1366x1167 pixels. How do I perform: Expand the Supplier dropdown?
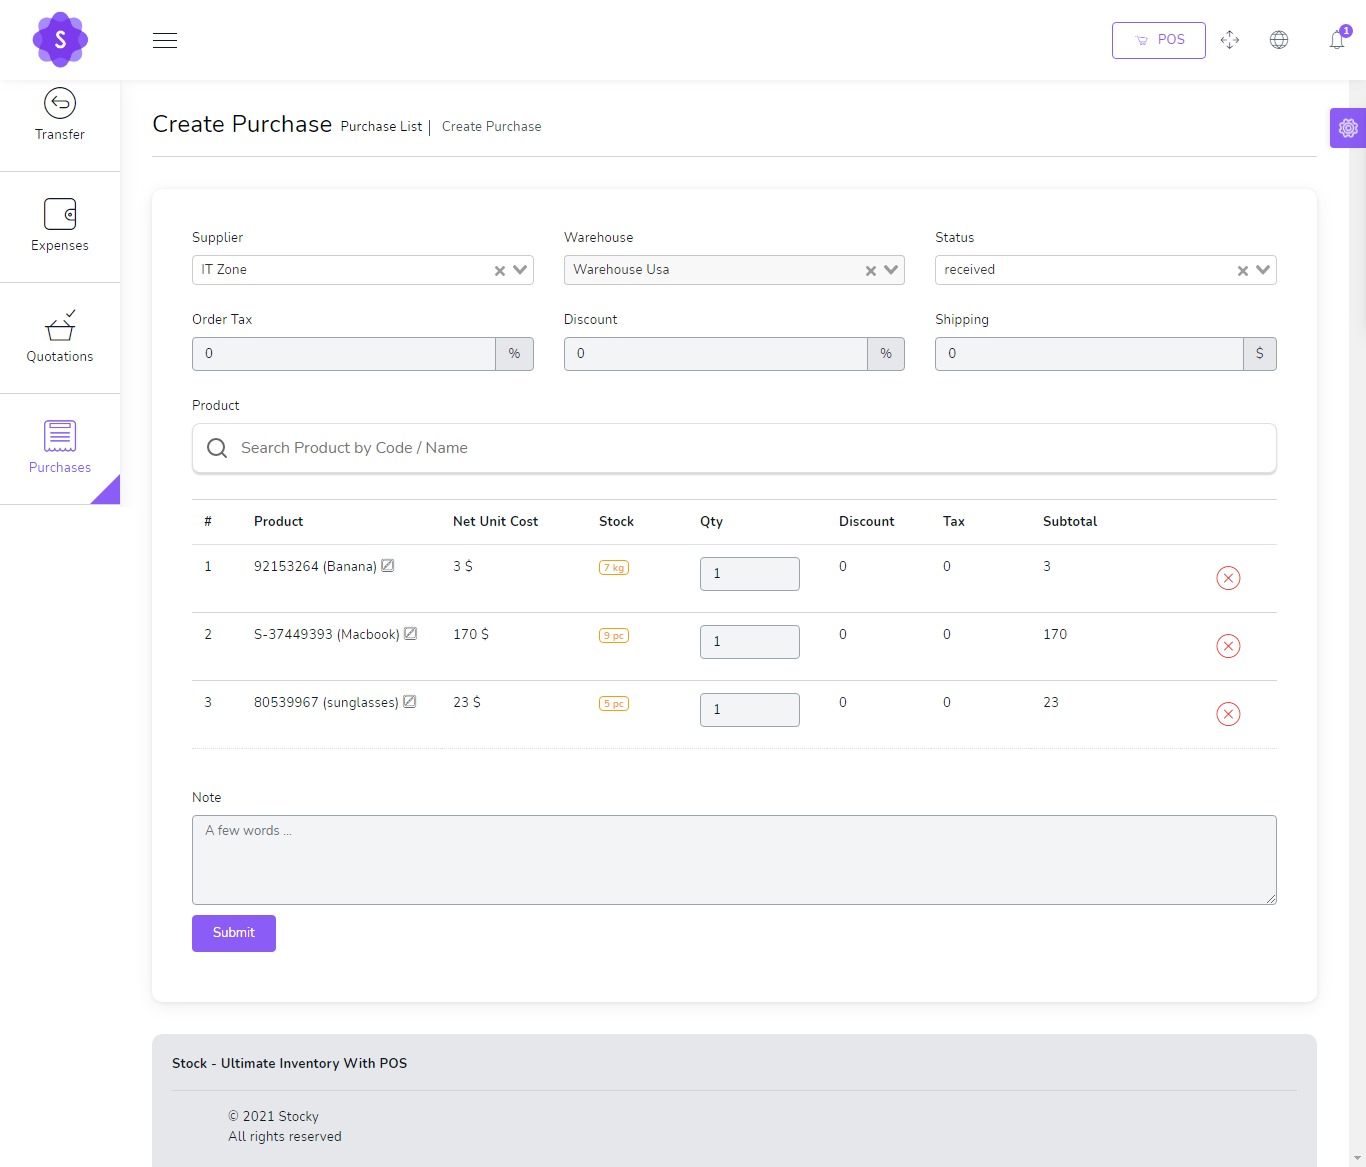519,270
